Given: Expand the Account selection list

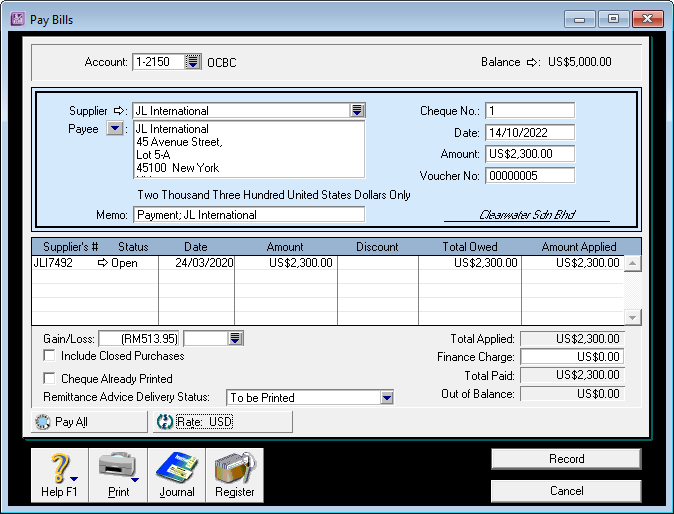Looking at the screenshot, I should [x=193, y=62].
